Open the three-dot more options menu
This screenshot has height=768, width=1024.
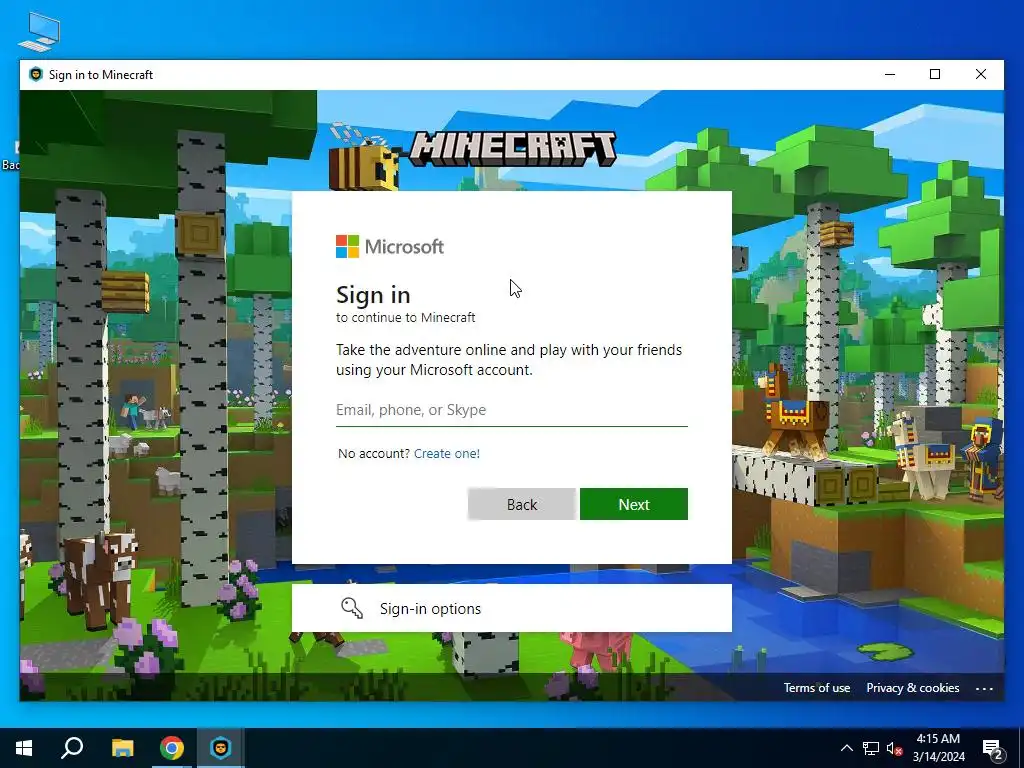pyautogui.click(x=984, y=688)
